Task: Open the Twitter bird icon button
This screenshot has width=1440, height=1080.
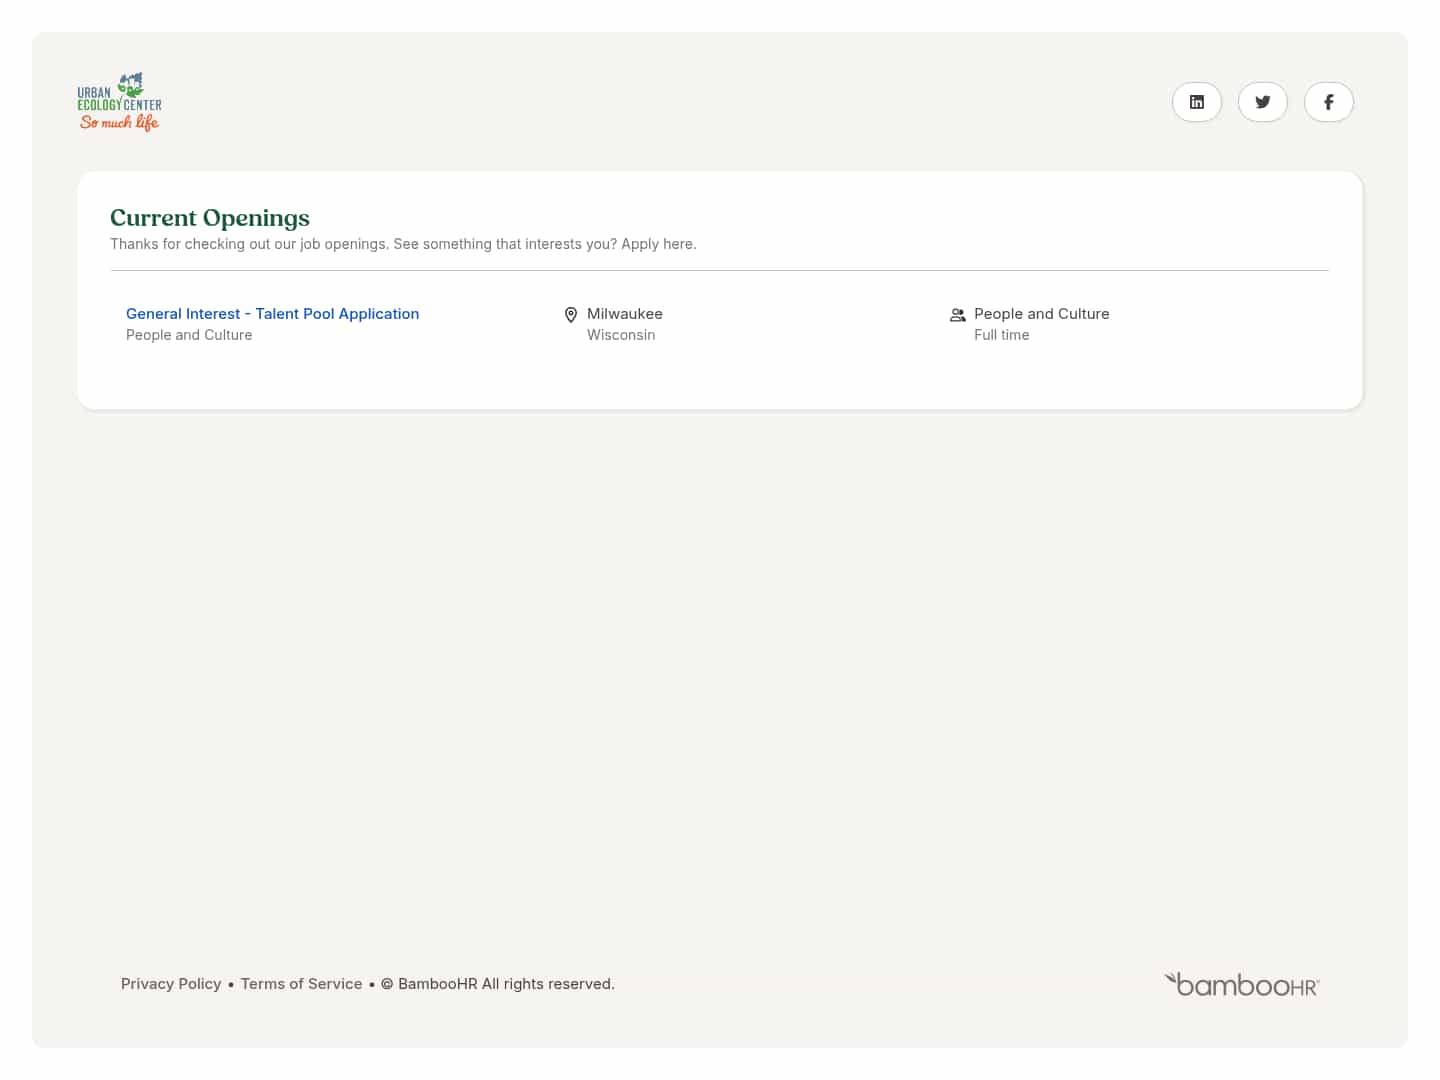Action: [x=1262, y=102]
